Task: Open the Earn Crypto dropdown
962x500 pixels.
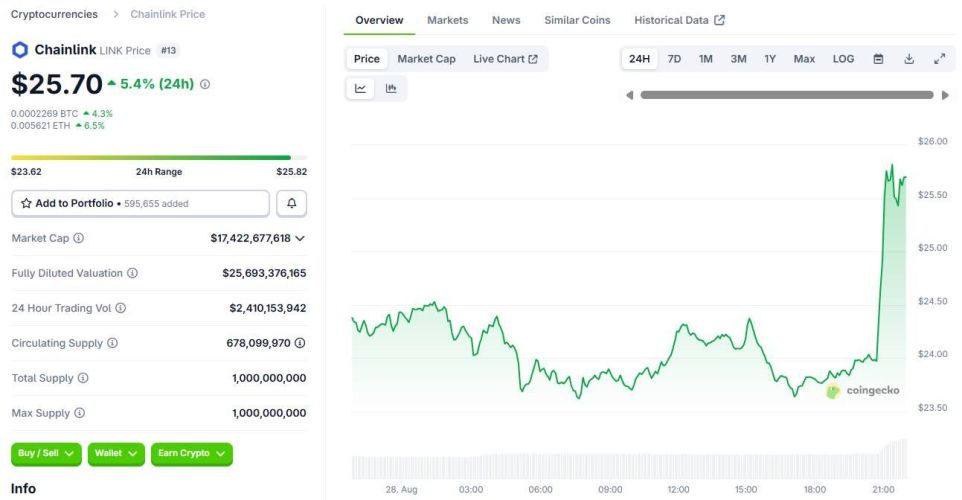Action: [x=192, y=453]
